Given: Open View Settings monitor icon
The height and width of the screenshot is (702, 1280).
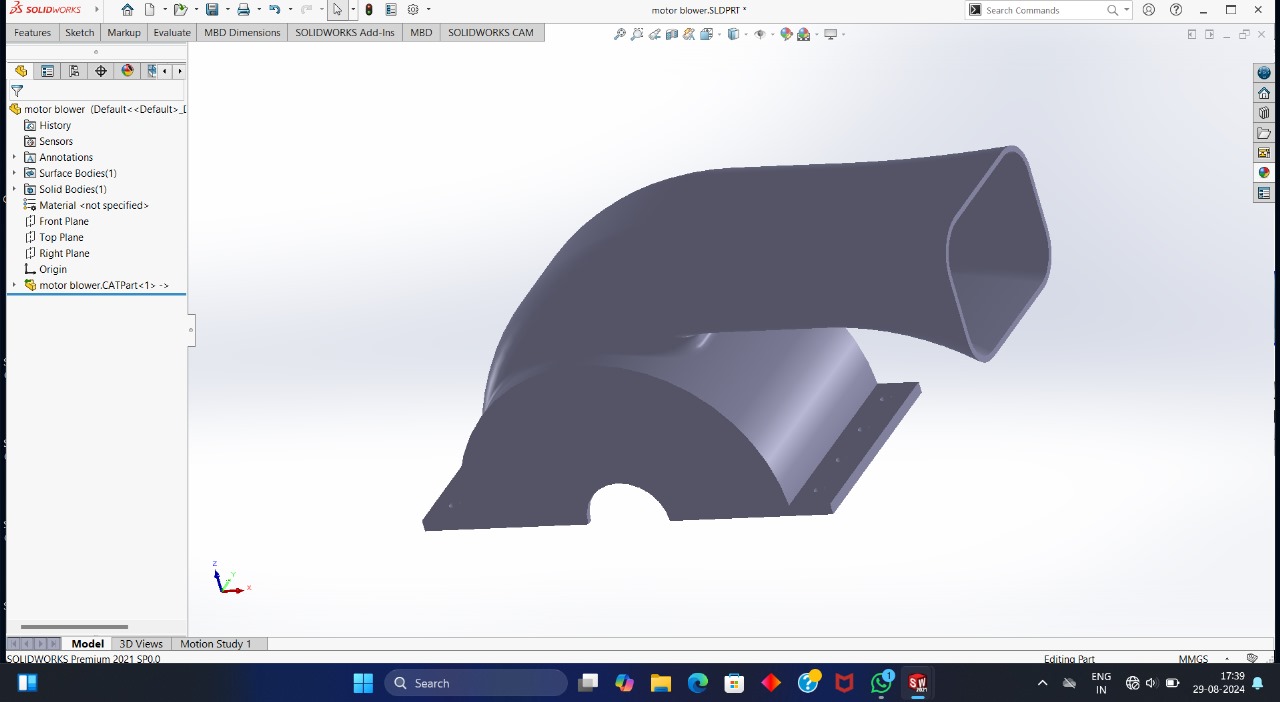Looking at the screenshot, I should coord(830,34).
